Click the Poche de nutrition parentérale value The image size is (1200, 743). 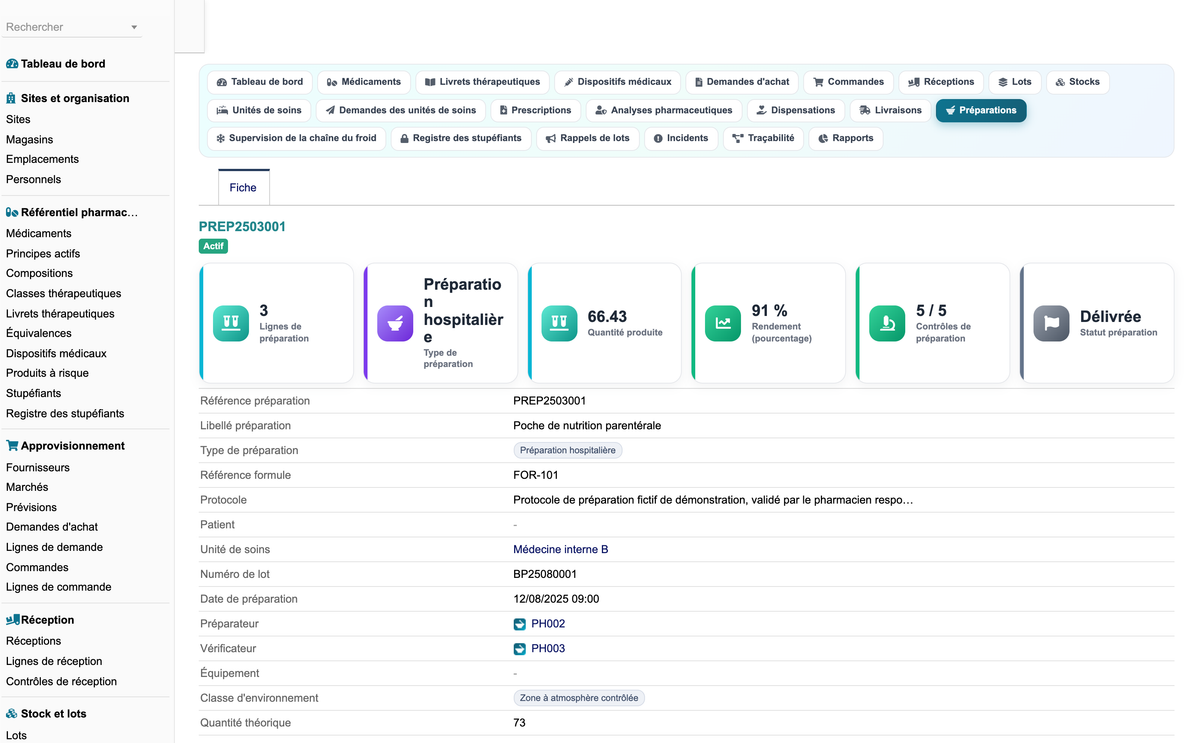(x=587, y=426)
